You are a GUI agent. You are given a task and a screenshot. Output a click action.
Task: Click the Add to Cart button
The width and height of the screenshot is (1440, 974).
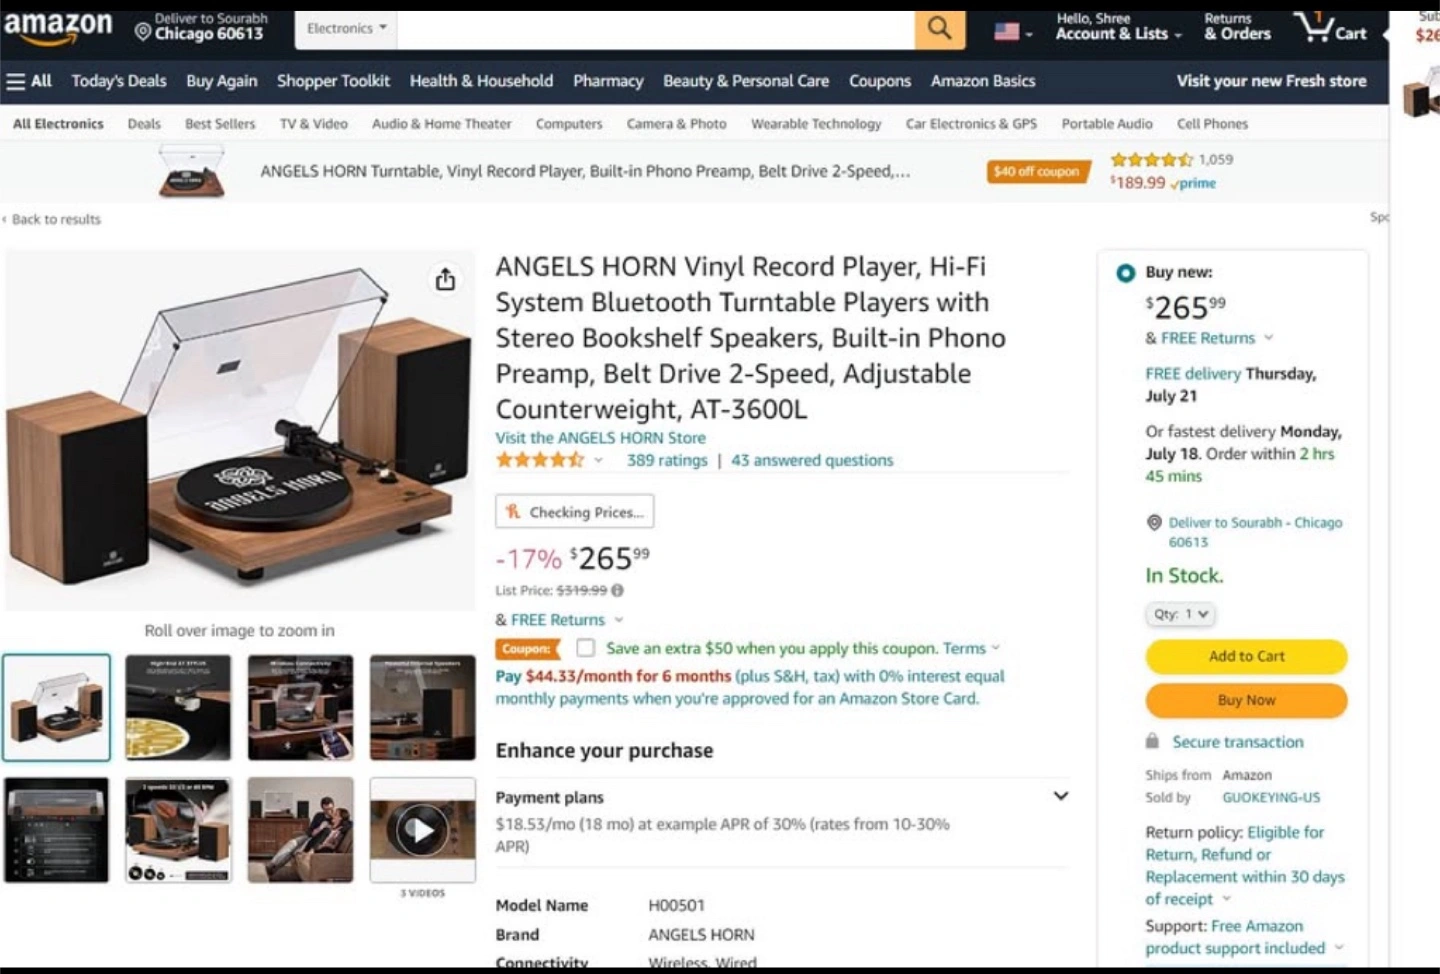(x=1246, y=656)
